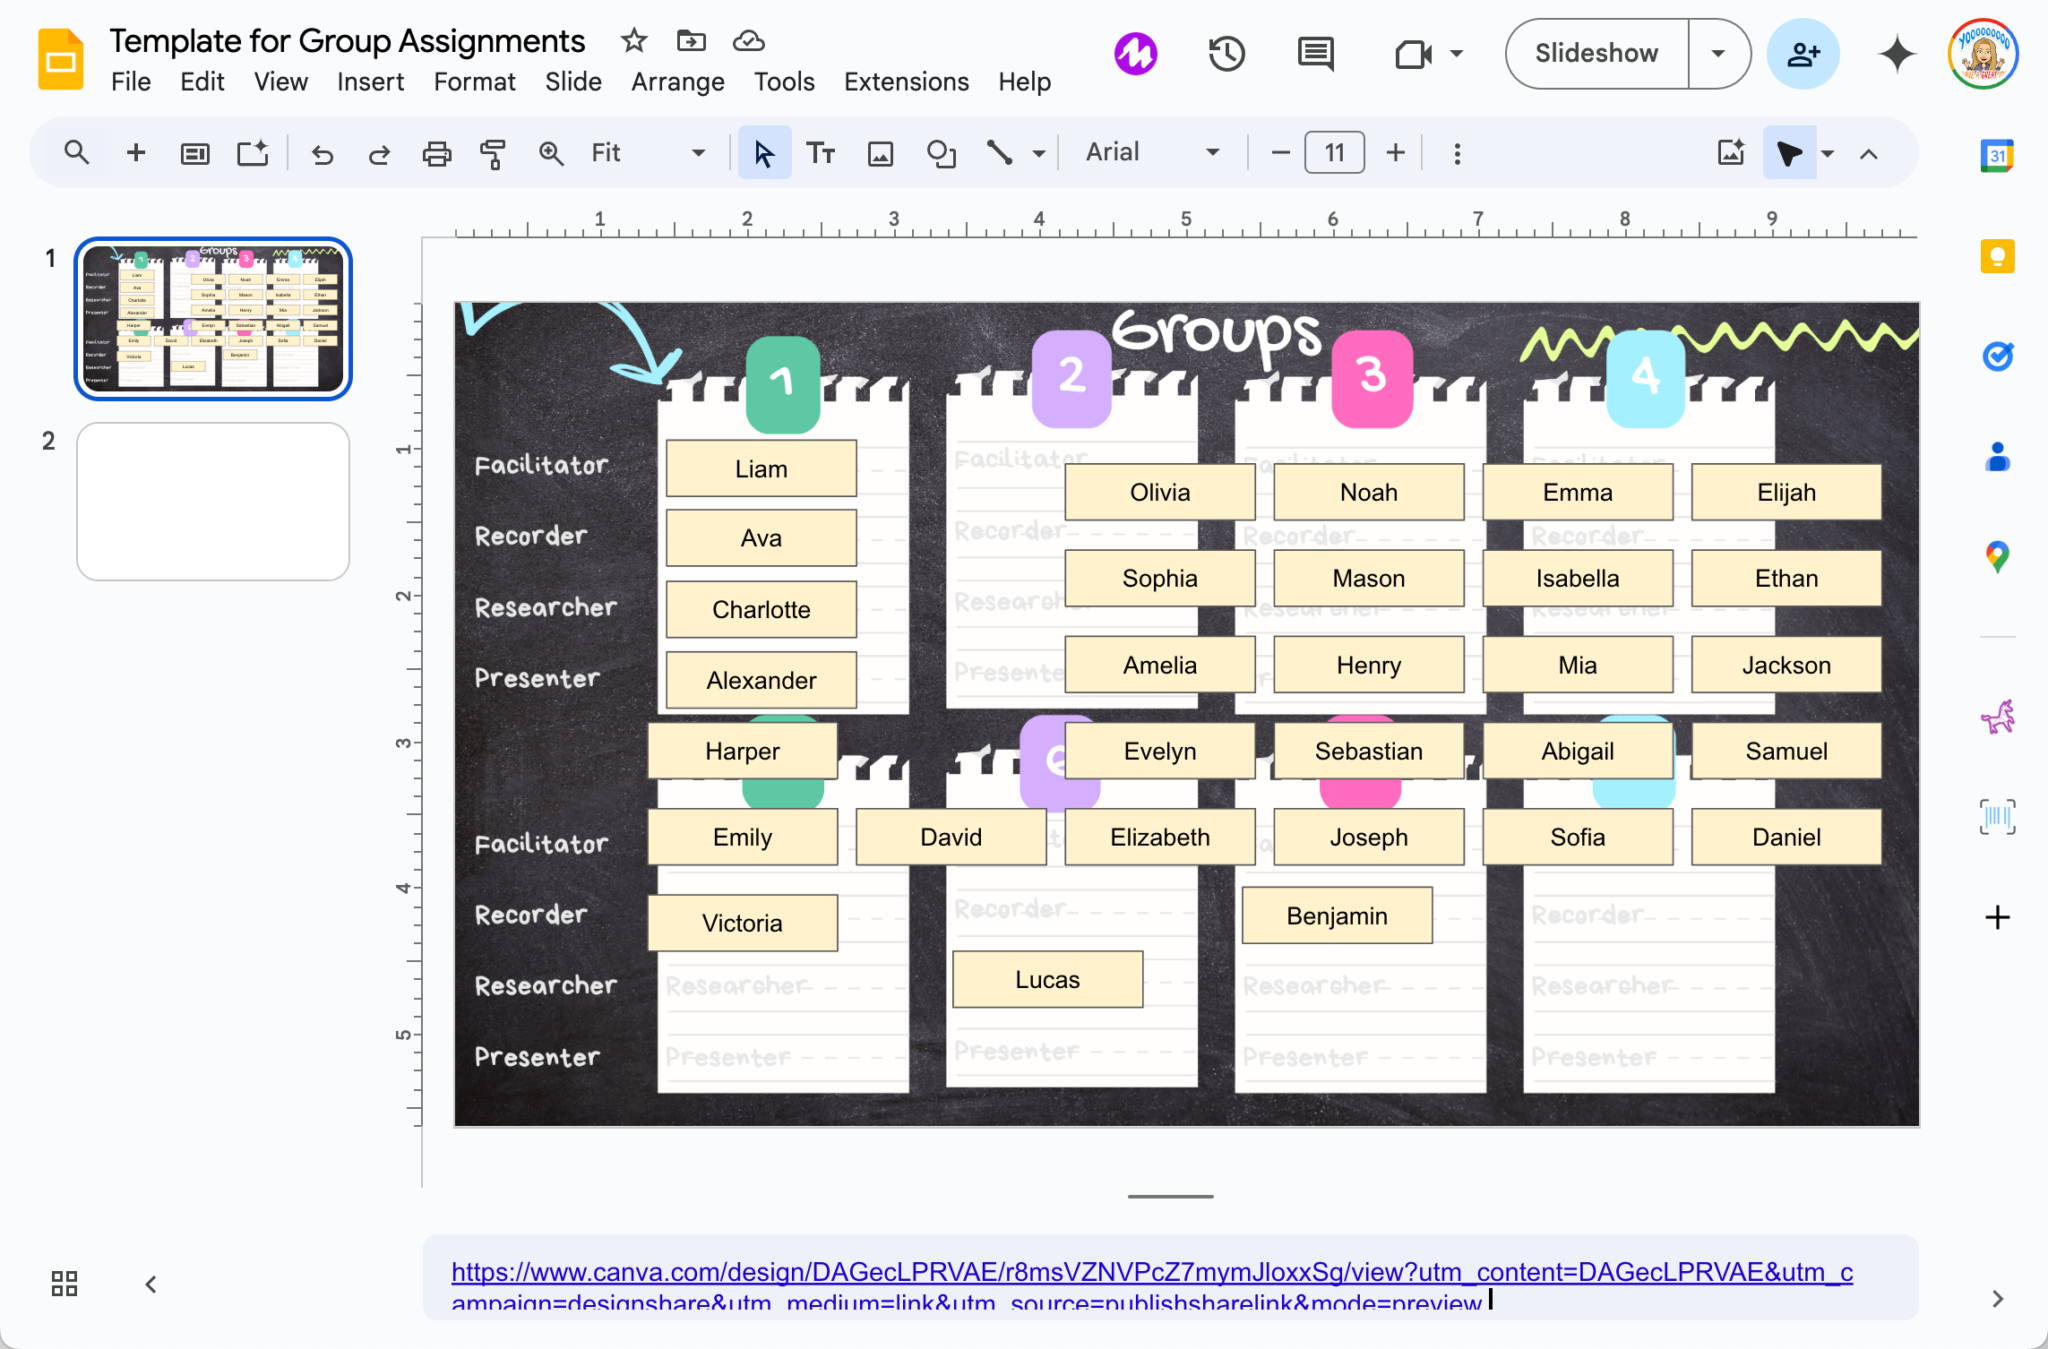Screen dimensions: 2048x1349
Task: Open the Insert menu
Action: pyautogui.click(x=370, y=82)
